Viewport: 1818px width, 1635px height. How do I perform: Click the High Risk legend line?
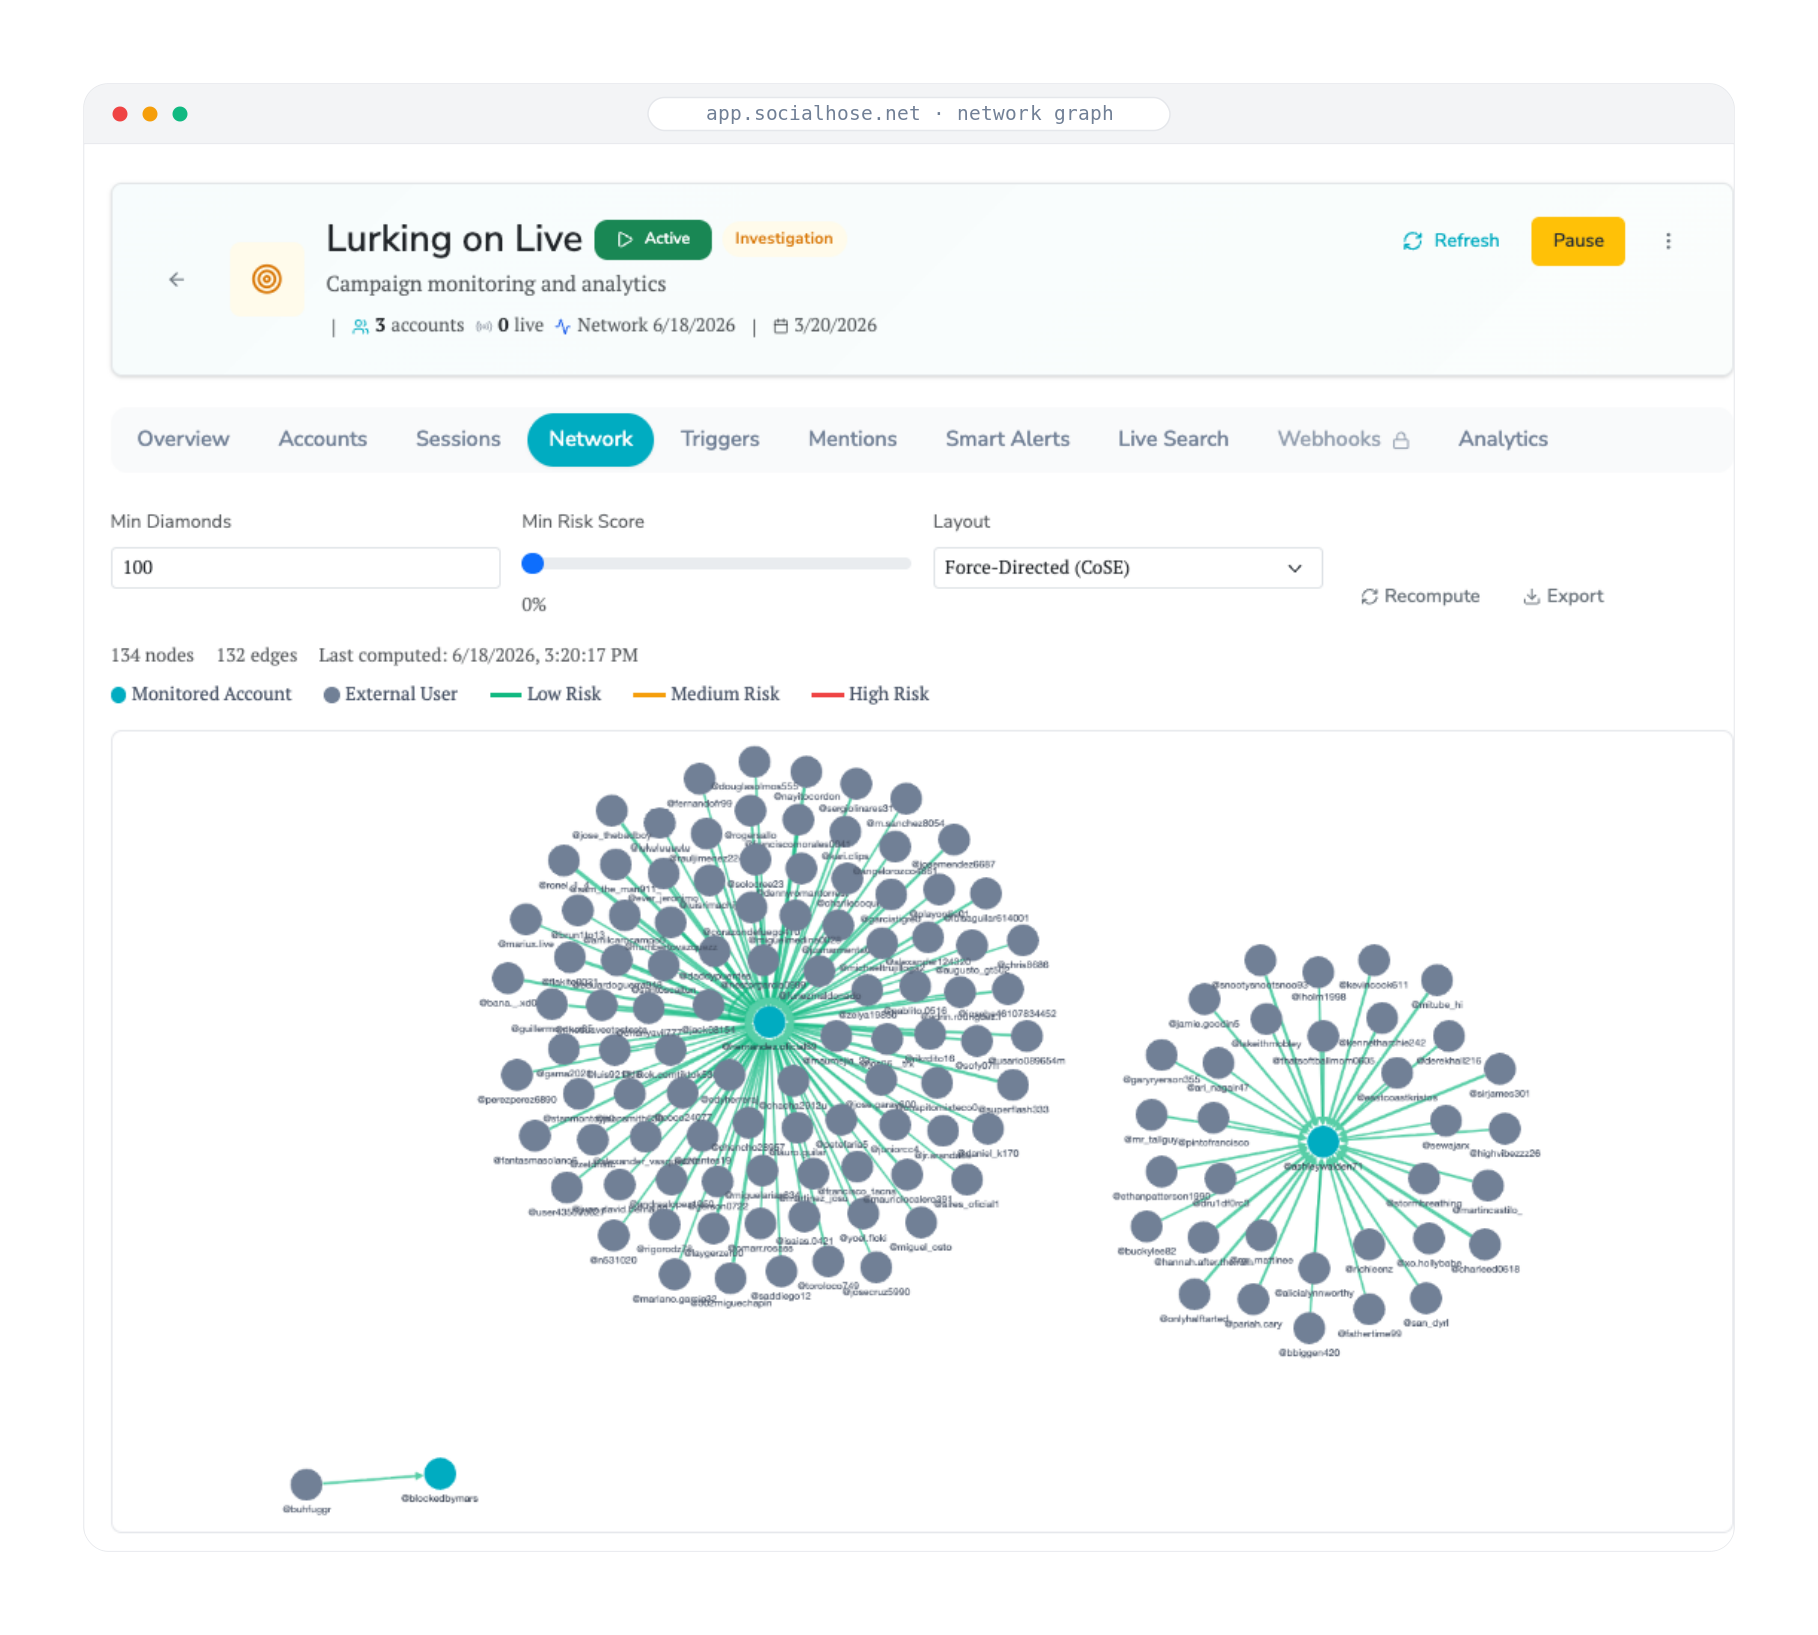[827, 695]
